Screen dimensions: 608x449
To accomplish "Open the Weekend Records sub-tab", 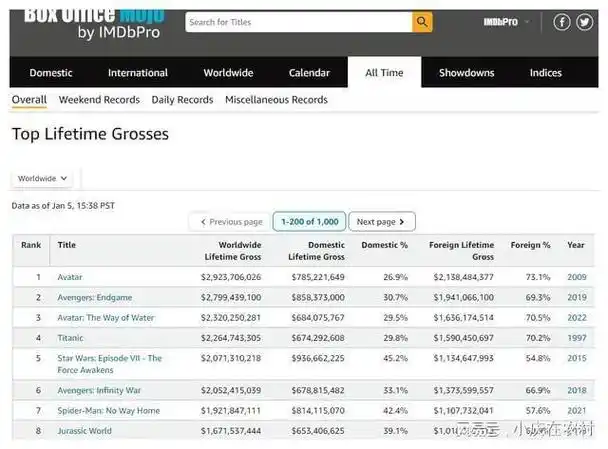I will 99,100.
